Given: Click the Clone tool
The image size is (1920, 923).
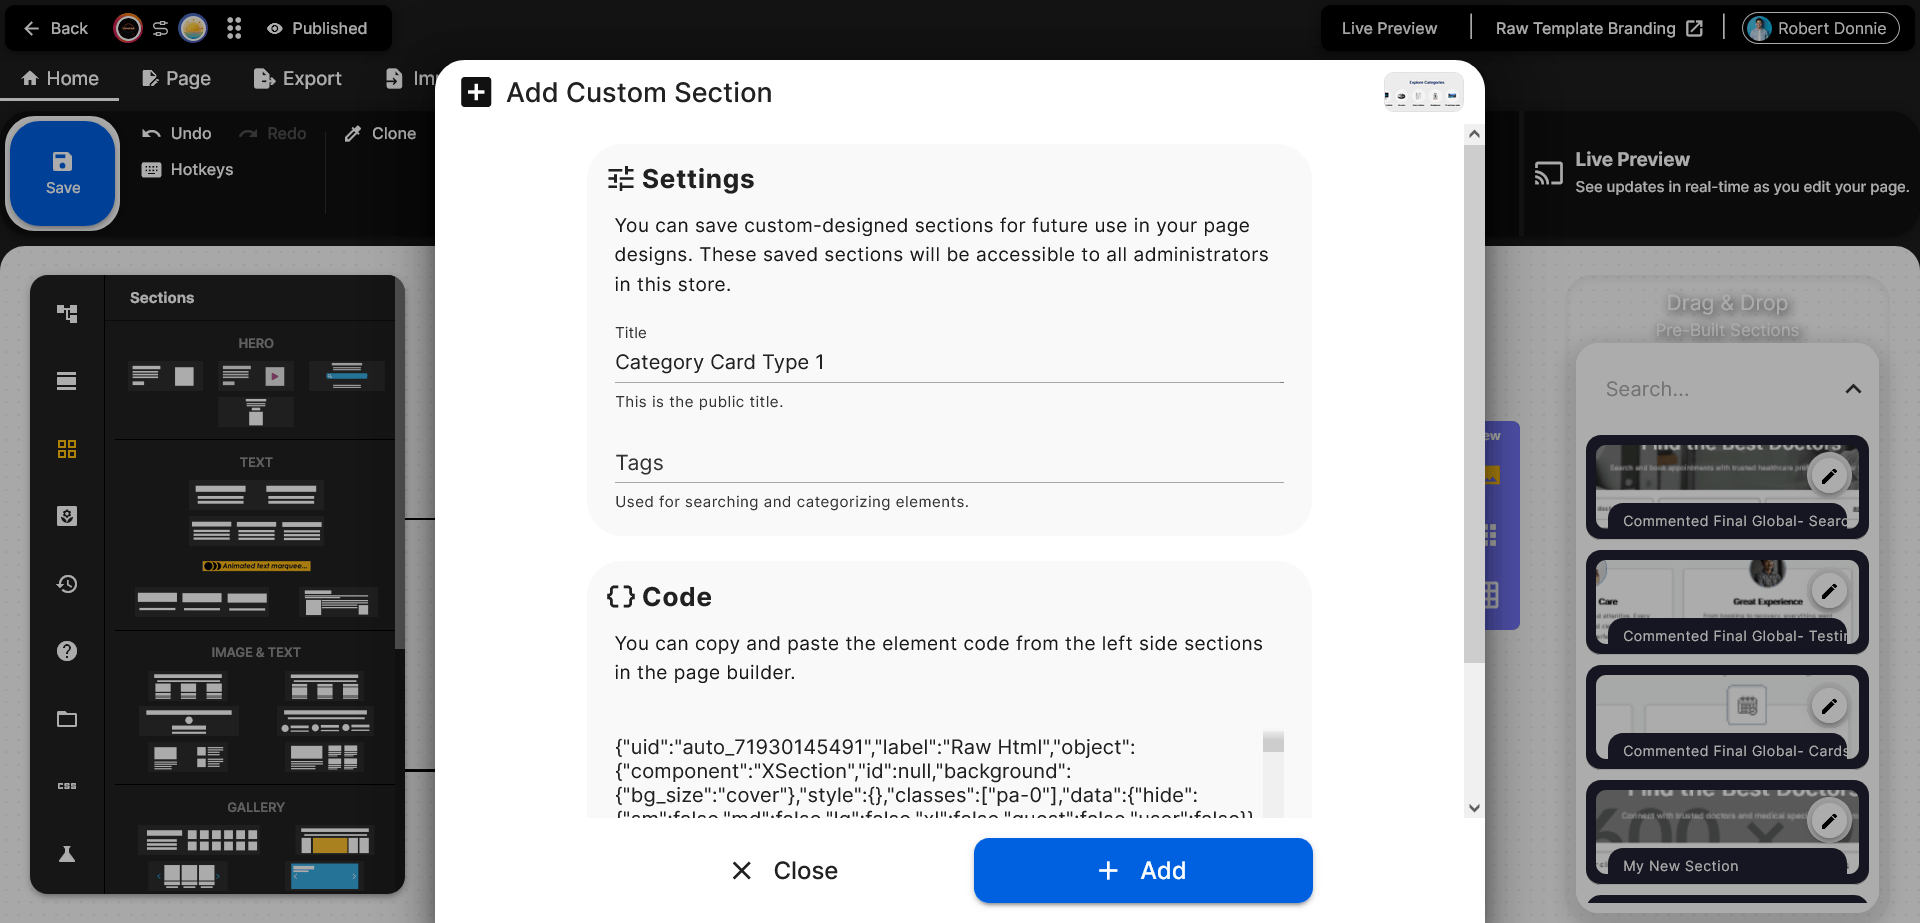Looking at the screenshot, I should click(x=380, y=133).
